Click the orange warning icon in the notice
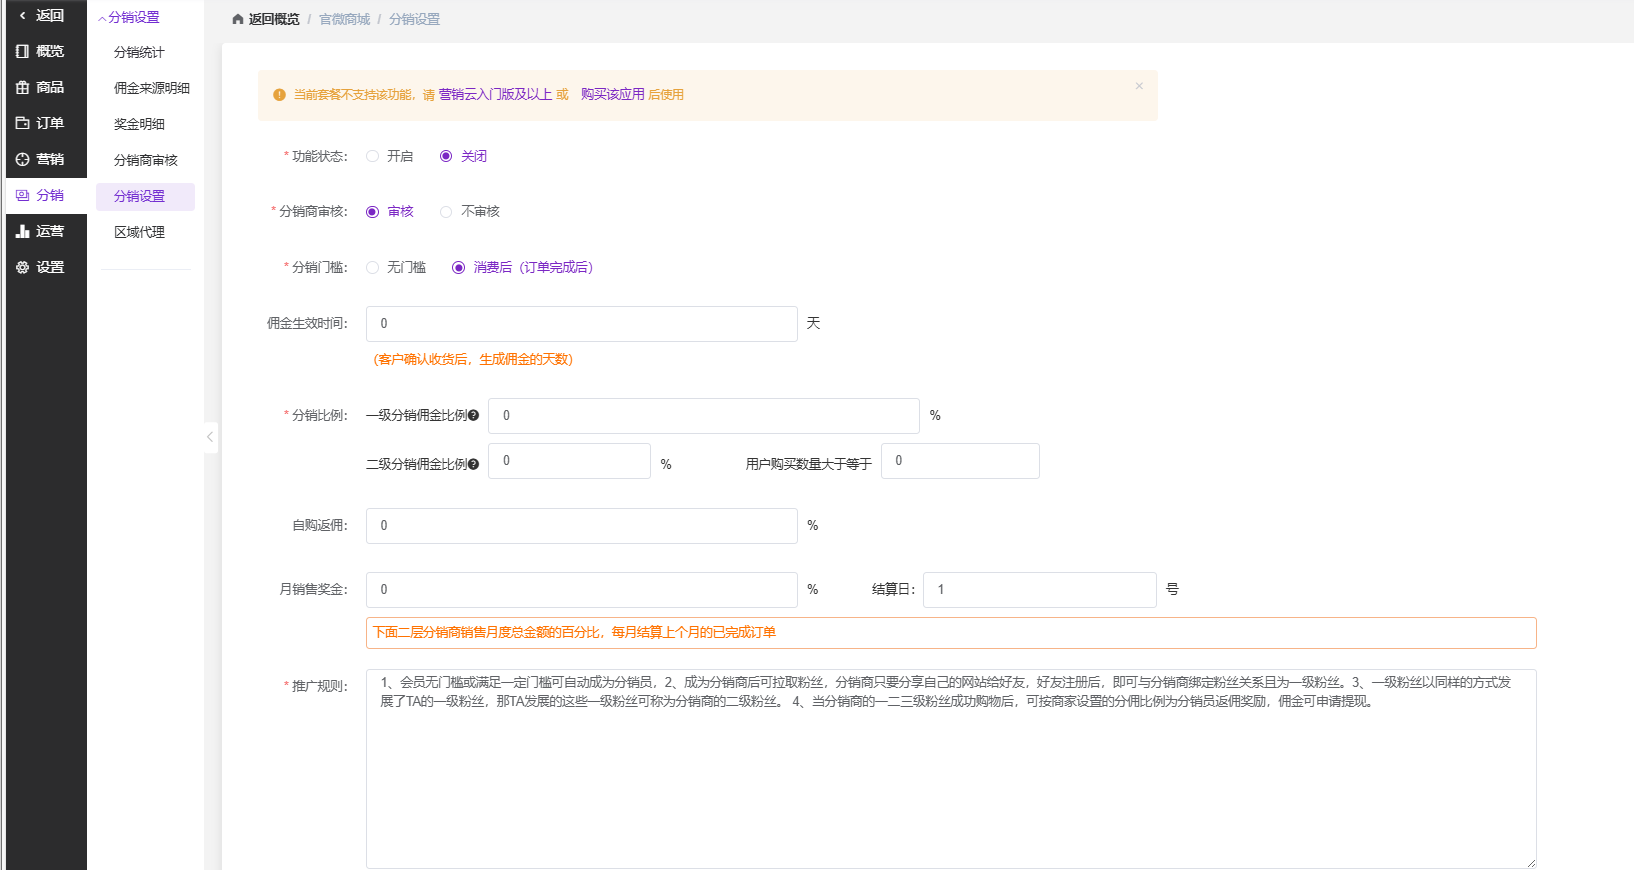 (x=279, y=95)
